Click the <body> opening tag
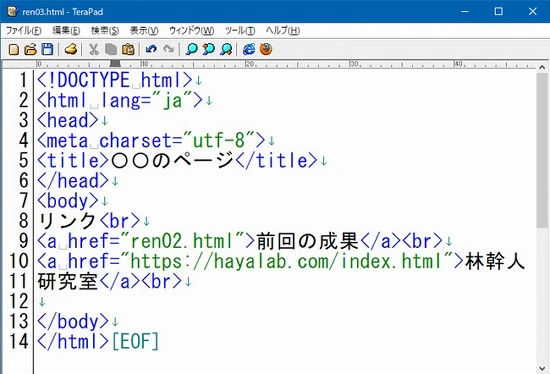This screenshot has height=374, width=550. [68, 201]
